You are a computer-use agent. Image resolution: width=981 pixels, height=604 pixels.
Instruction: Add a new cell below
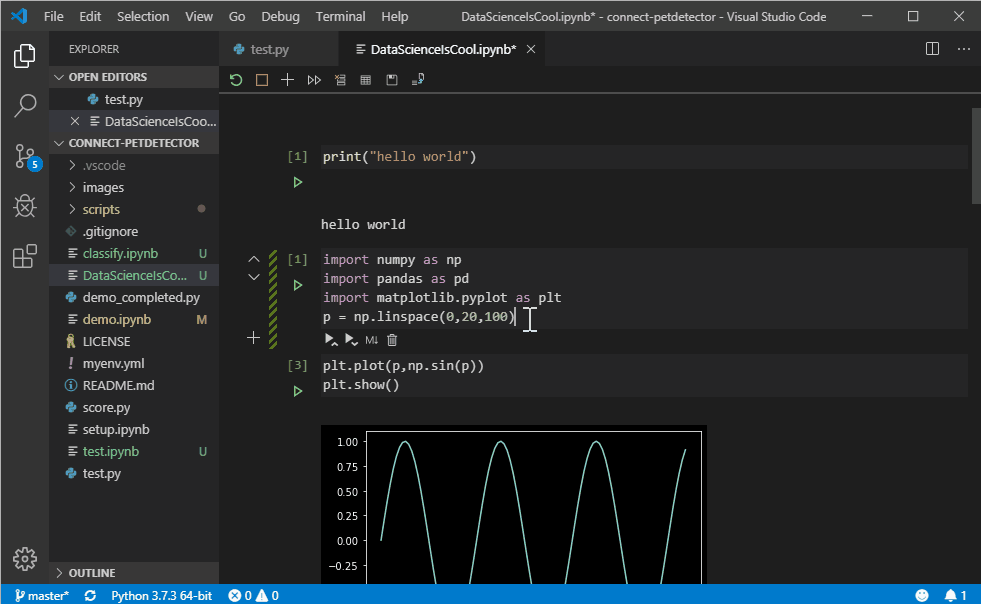[253, 338]
